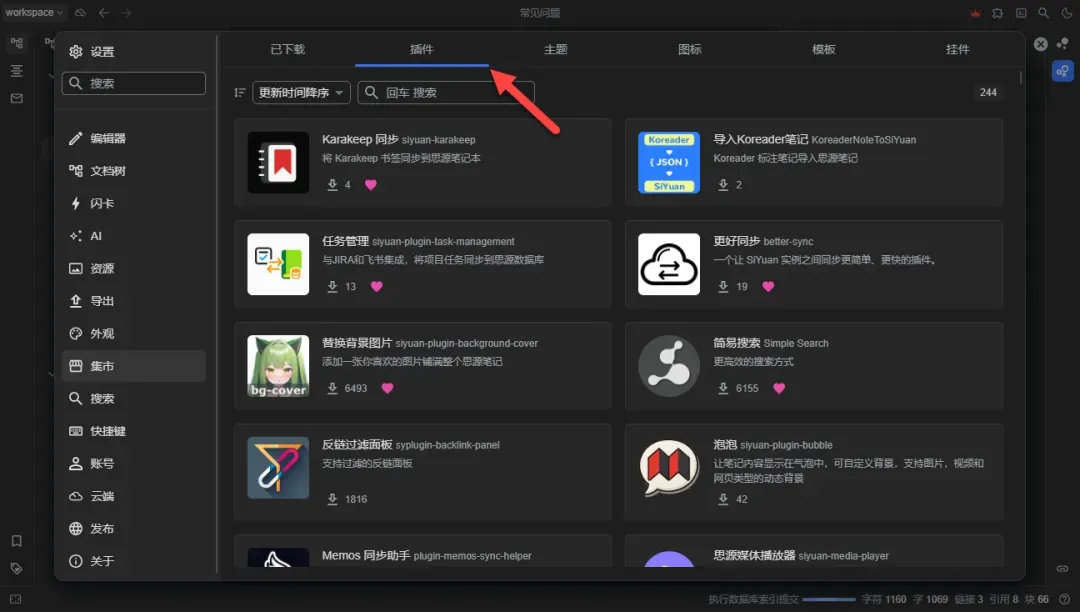The height and width of the screenshot is (612, 1080).
Task: Click the help question-mark icon in status bar
Action: click(x=1065, y=600)
